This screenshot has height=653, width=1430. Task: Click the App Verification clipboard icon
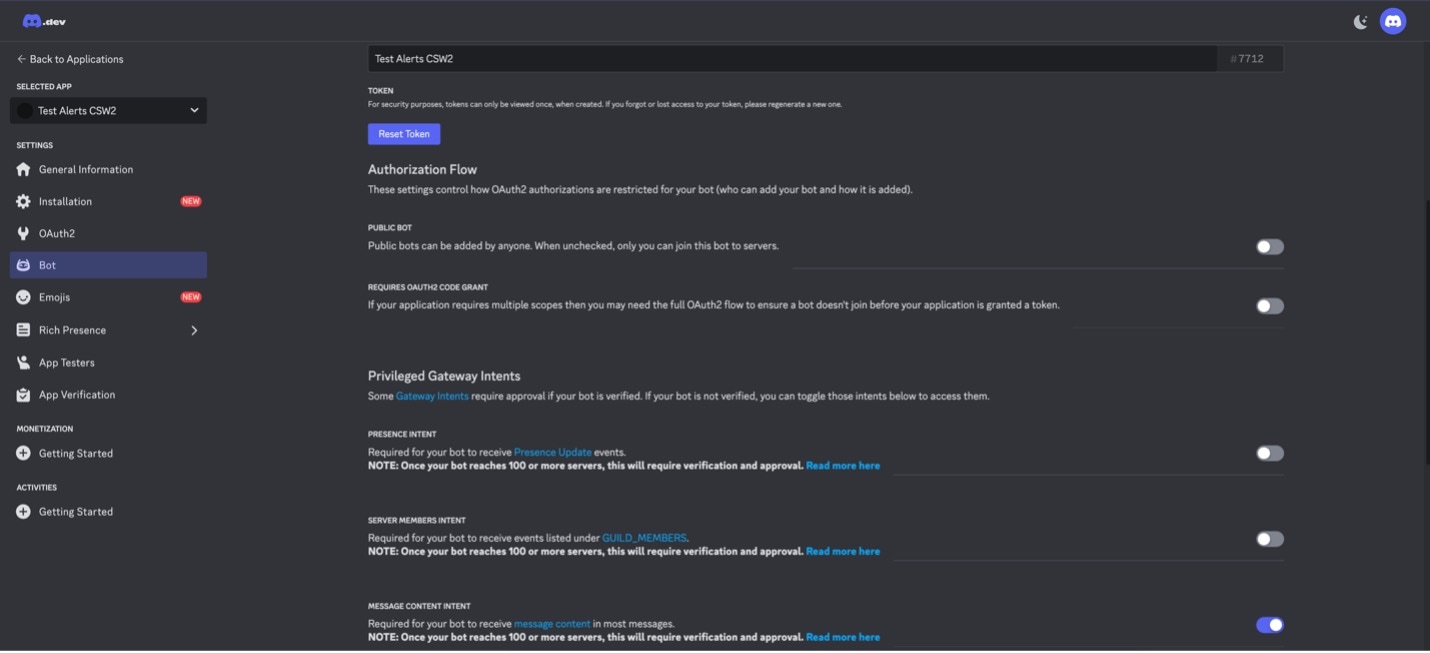(x=23, y=395)
